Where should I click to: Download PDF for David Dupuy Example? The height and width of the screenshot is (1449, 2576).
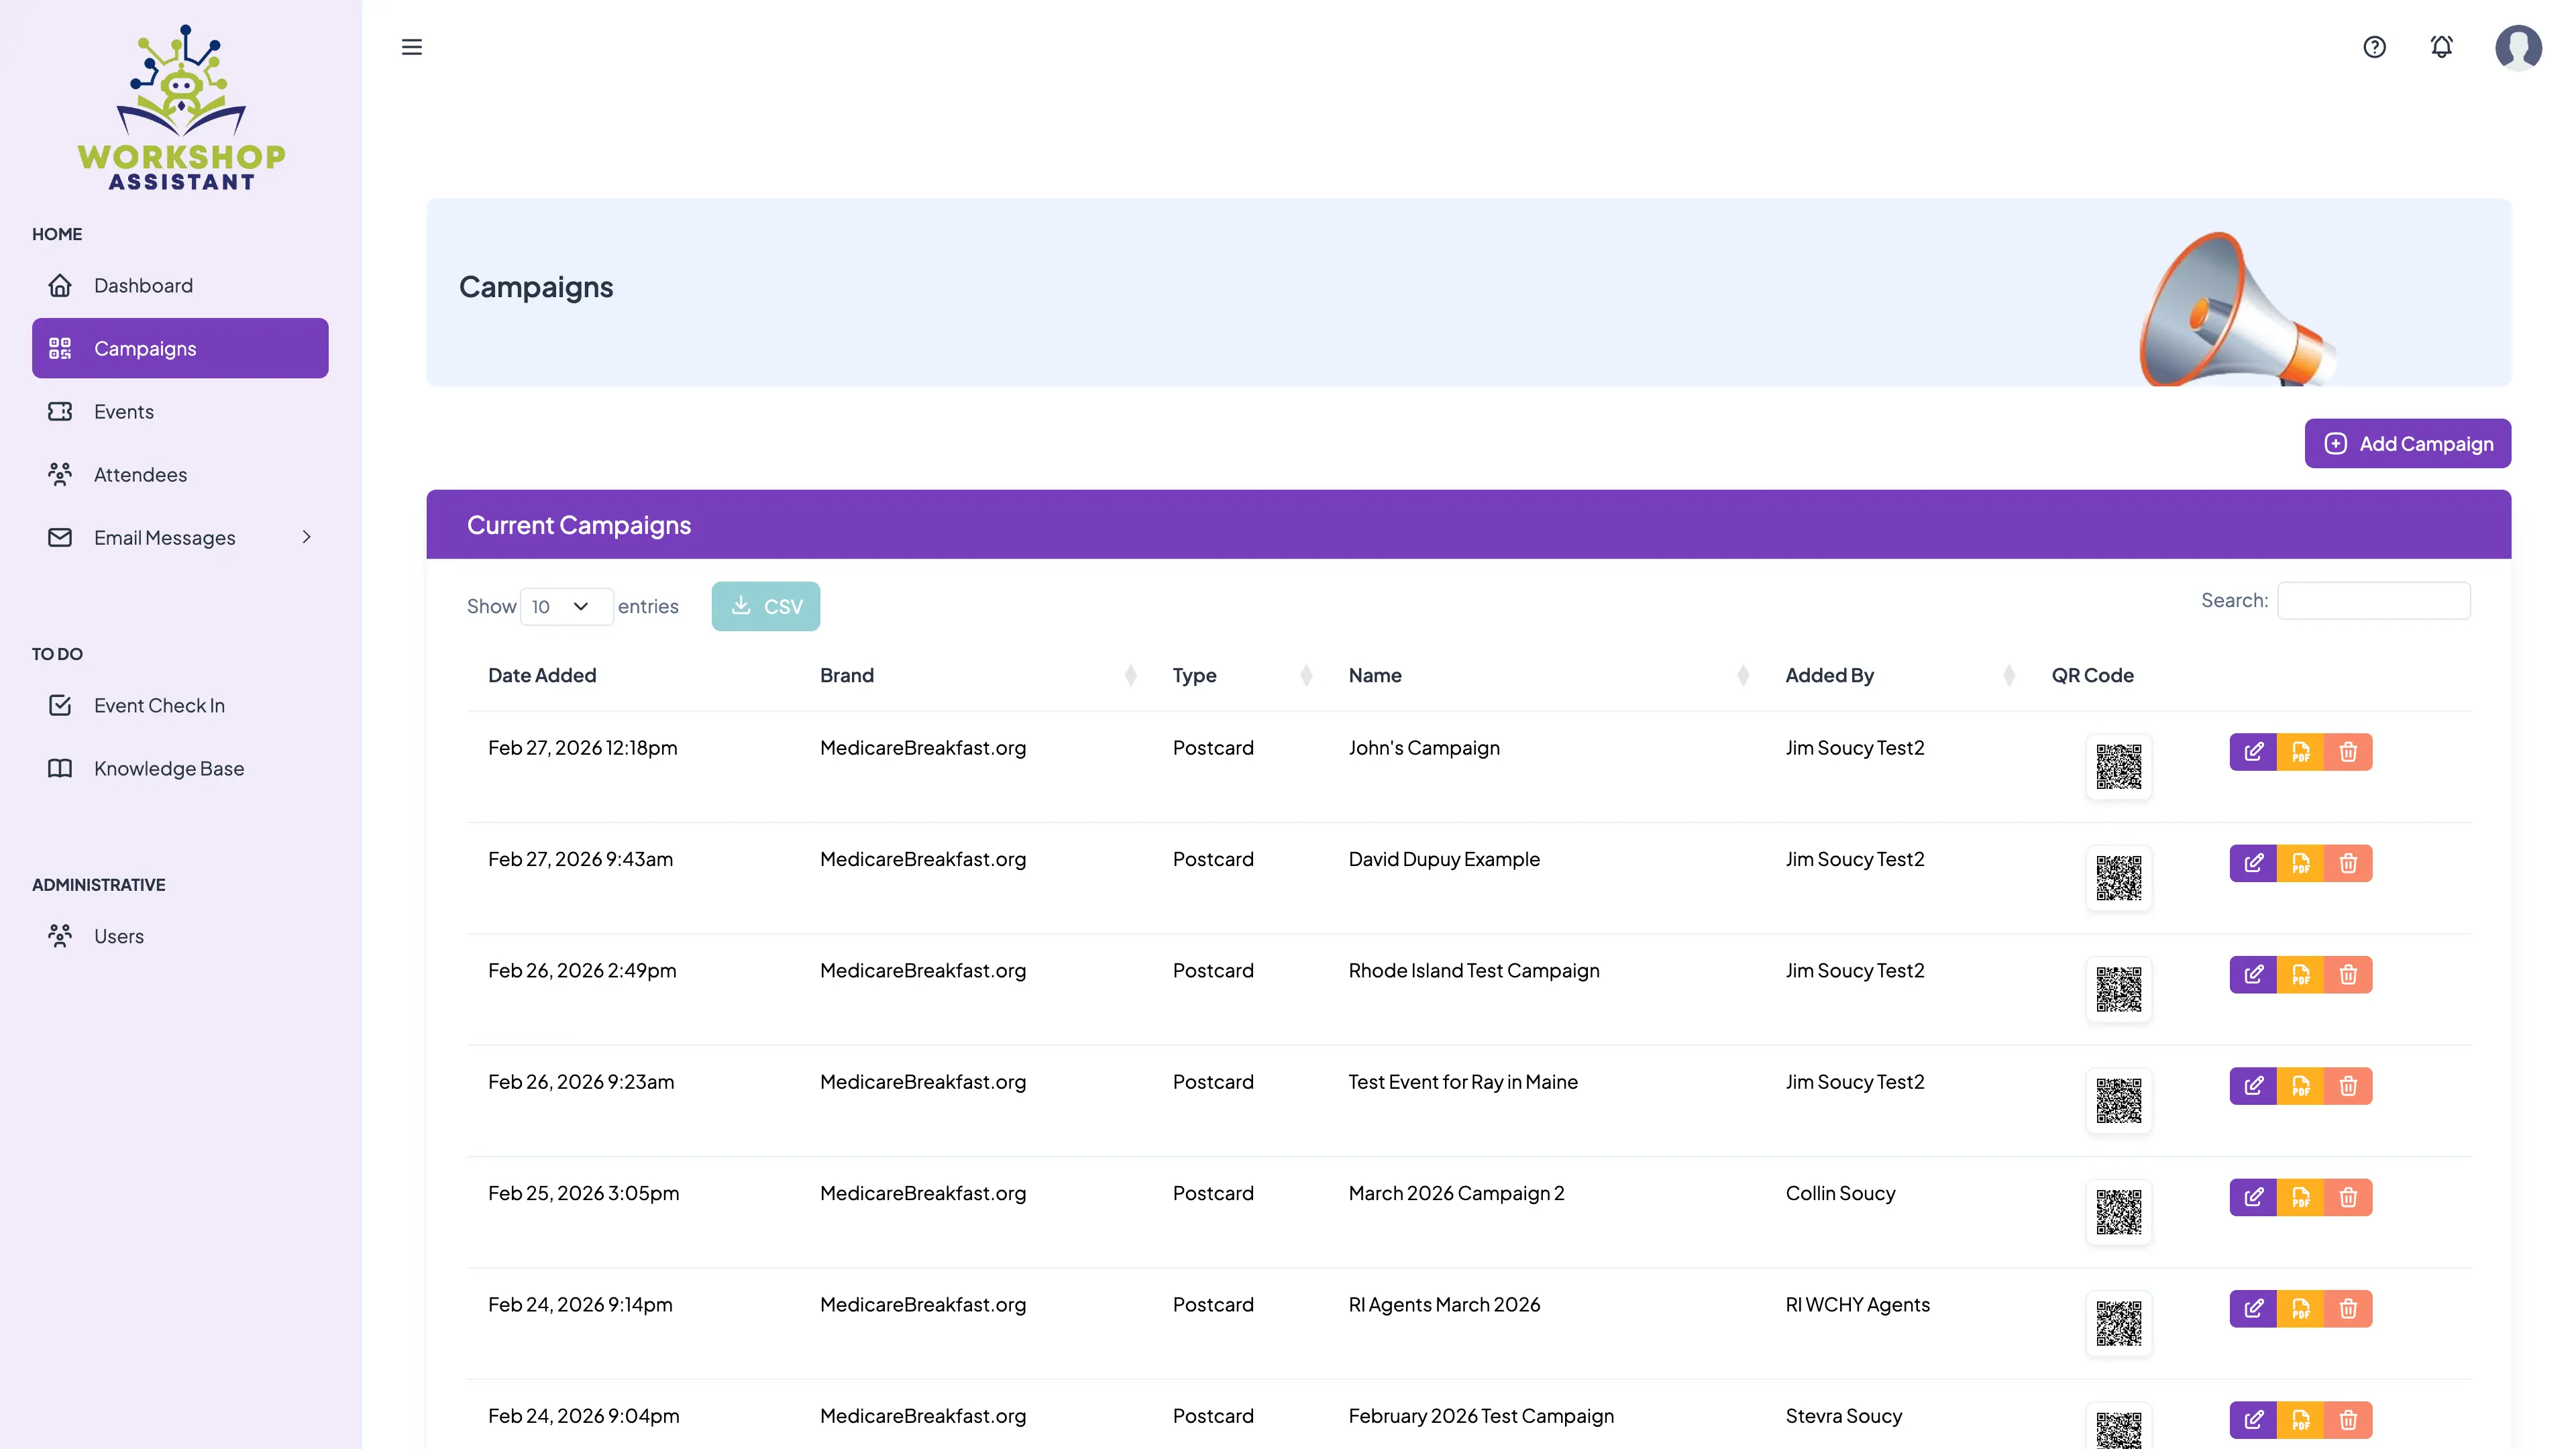2300,863
